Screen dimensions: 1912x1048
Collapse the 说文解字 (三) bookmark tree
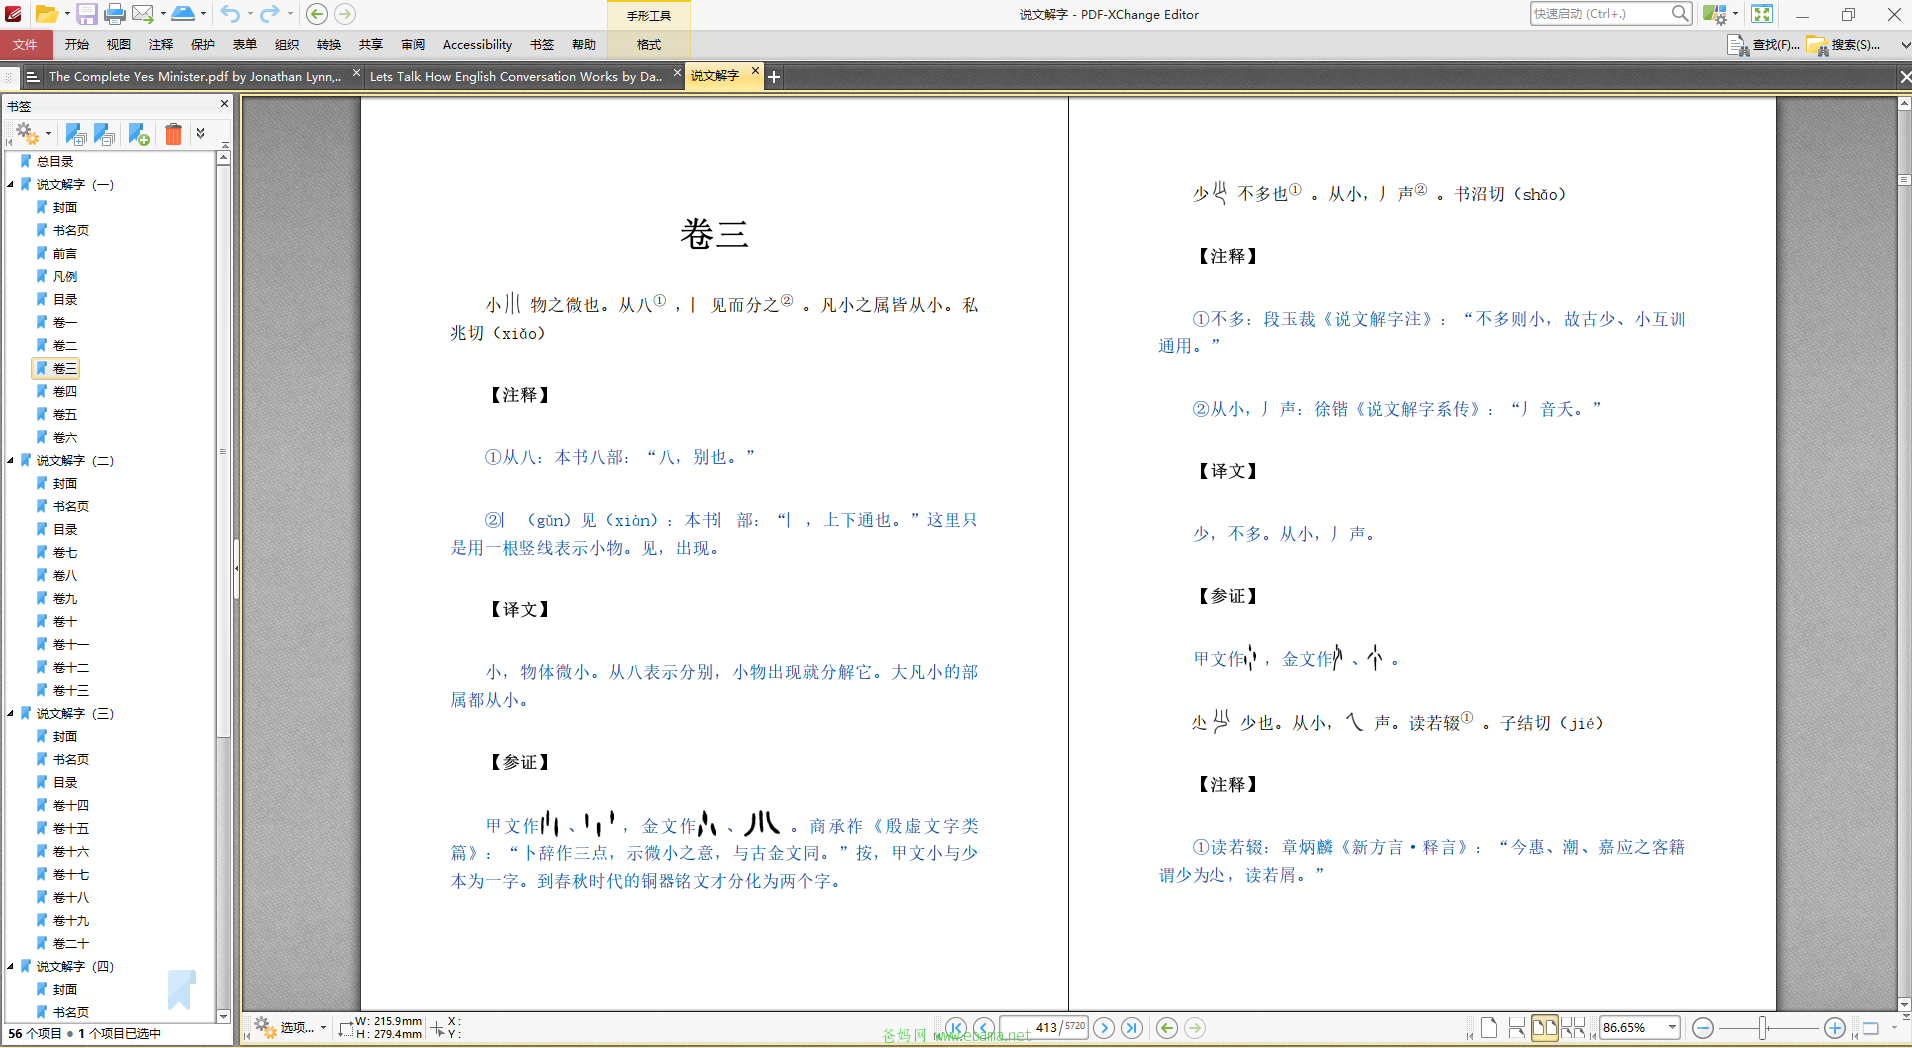click(x=10, y=714)
